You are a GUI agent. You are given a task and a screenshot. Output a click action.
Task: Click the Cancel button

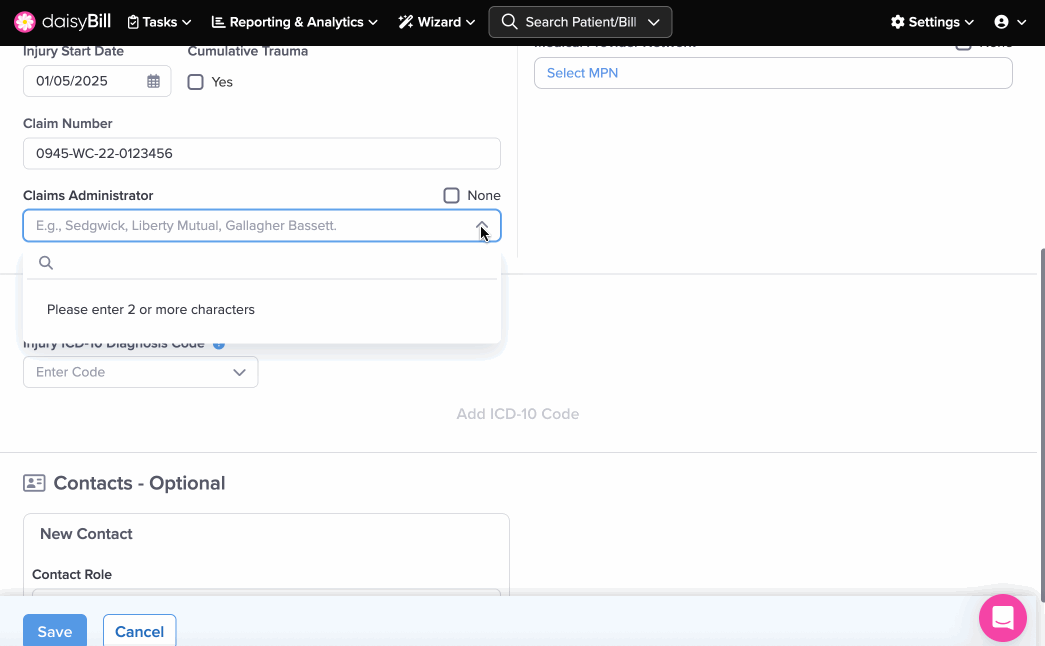tap(139, 631)
